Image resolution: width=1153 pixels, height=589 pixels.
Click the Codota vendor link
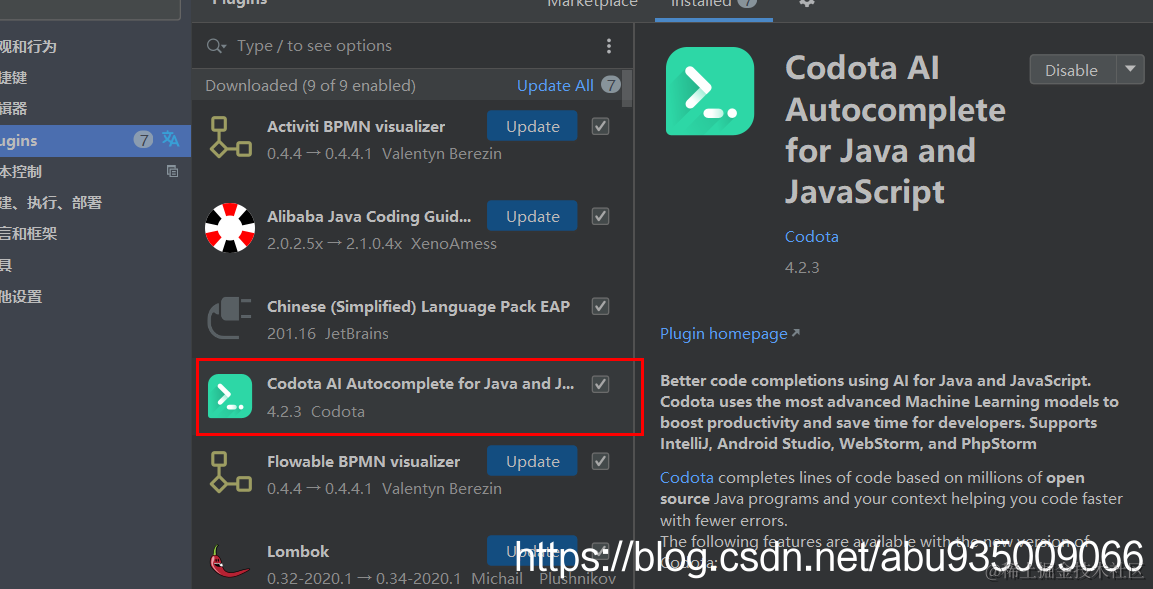812,237
